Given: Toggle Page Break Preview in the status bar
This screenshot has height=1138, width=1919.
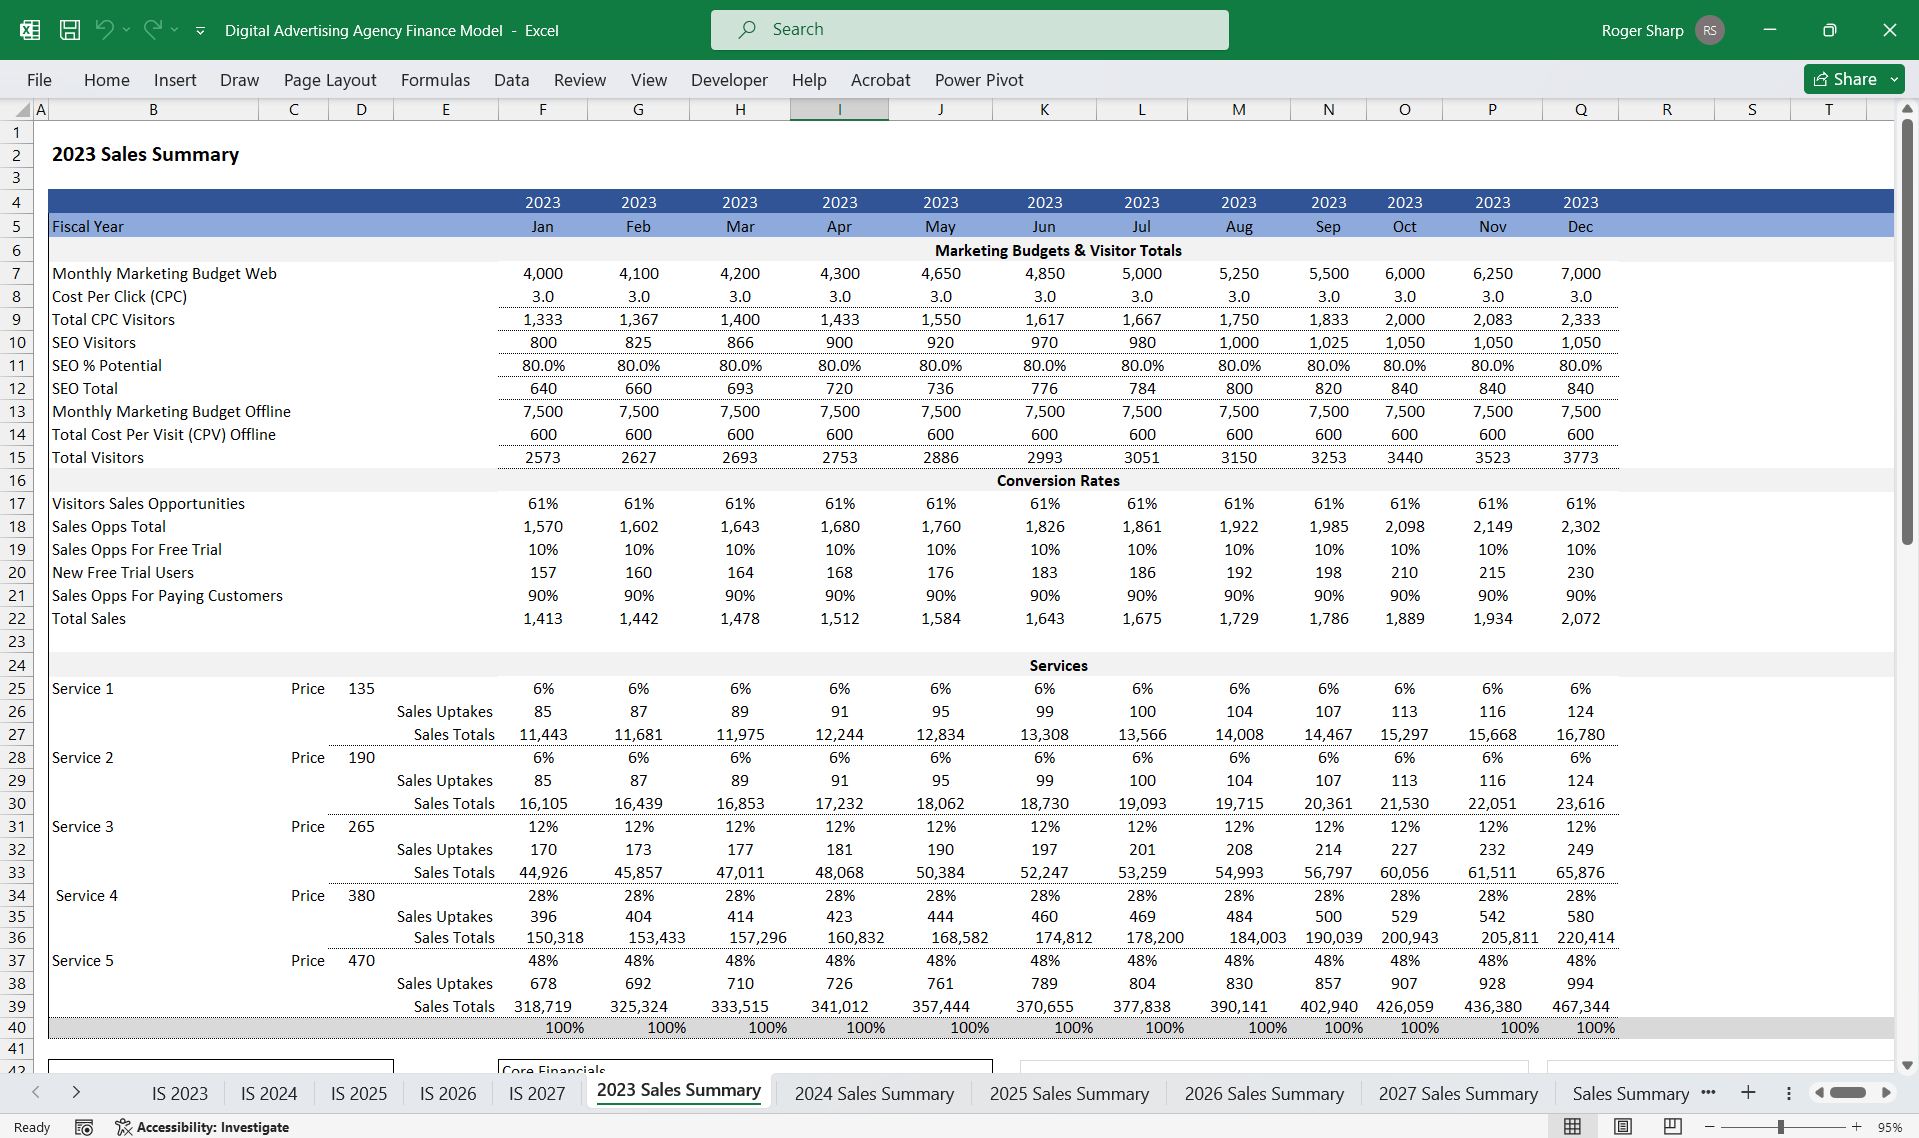Looking at the screenshot, I should (1671, 1126).
